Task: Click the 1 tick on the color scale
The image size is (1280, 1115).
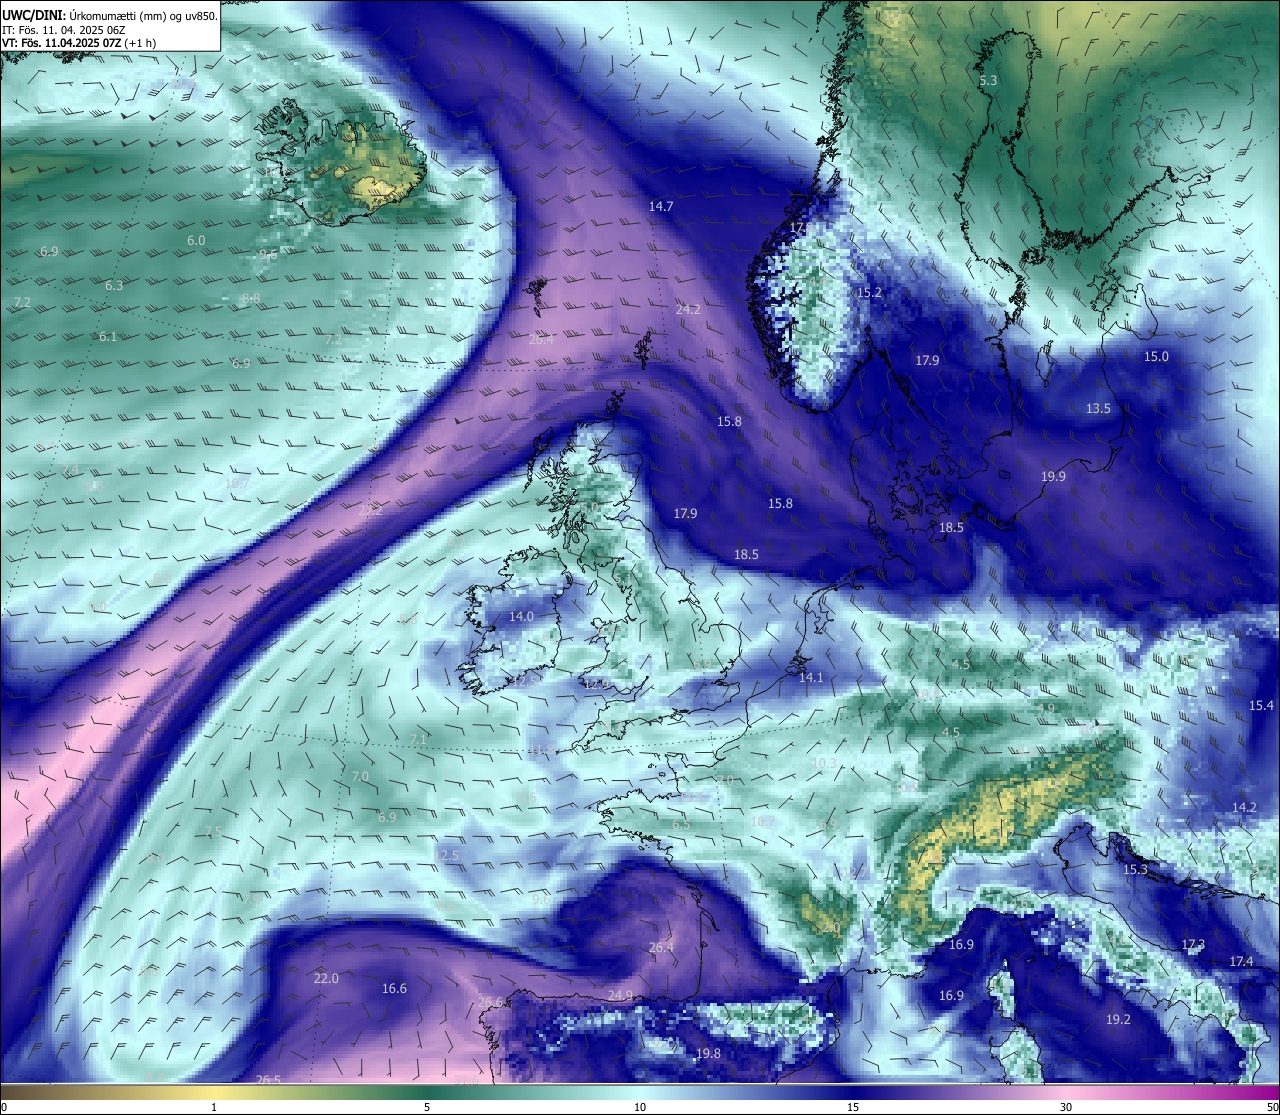Action: point(214,1107)
